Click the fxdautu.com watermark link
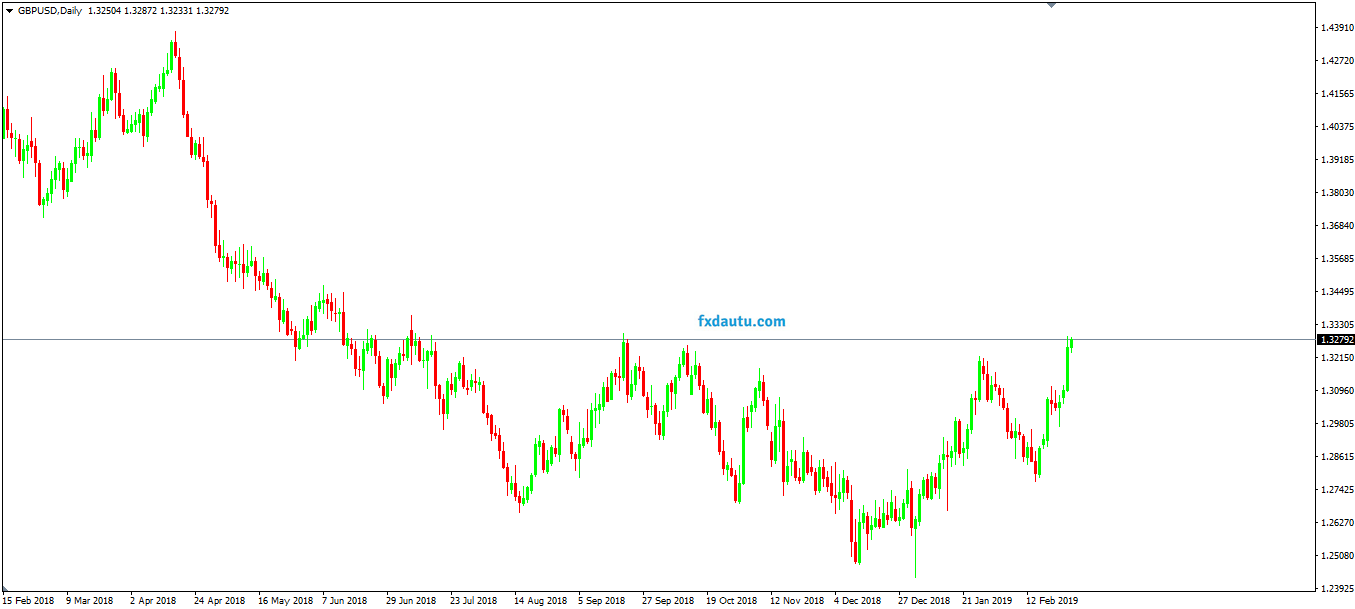 point(741,321)
